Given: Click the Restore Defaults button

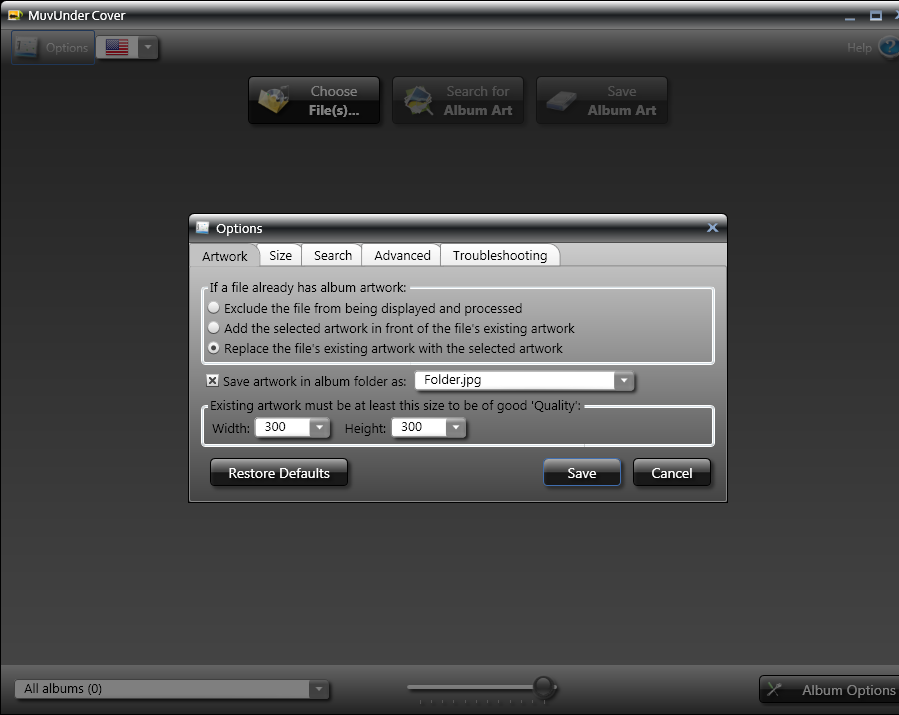Looking at the screenshot, I should (279, 473).
